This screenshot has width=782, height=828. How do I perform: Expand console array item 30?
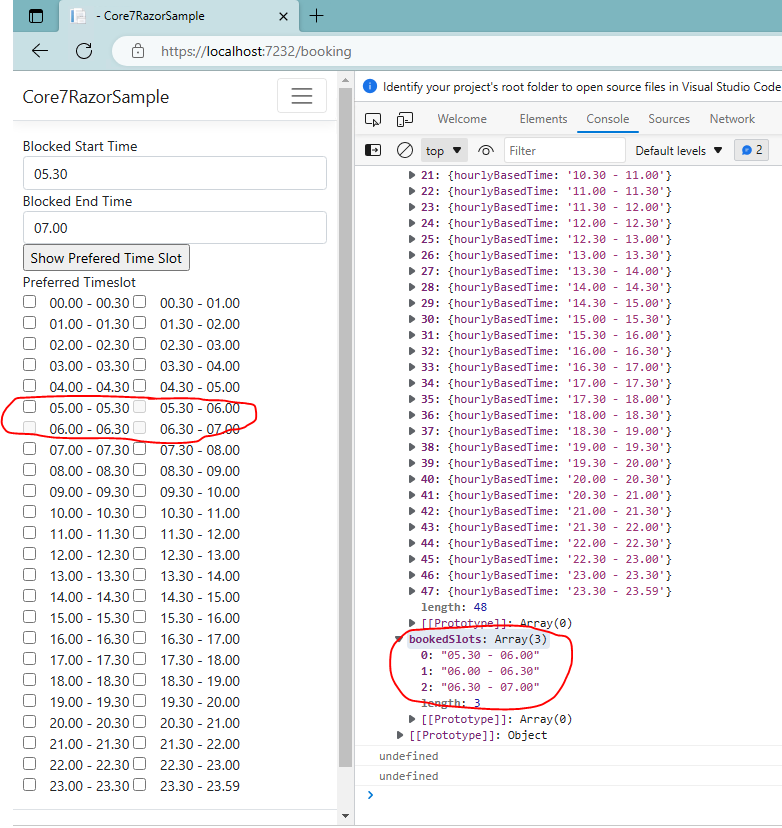point(412,319)
